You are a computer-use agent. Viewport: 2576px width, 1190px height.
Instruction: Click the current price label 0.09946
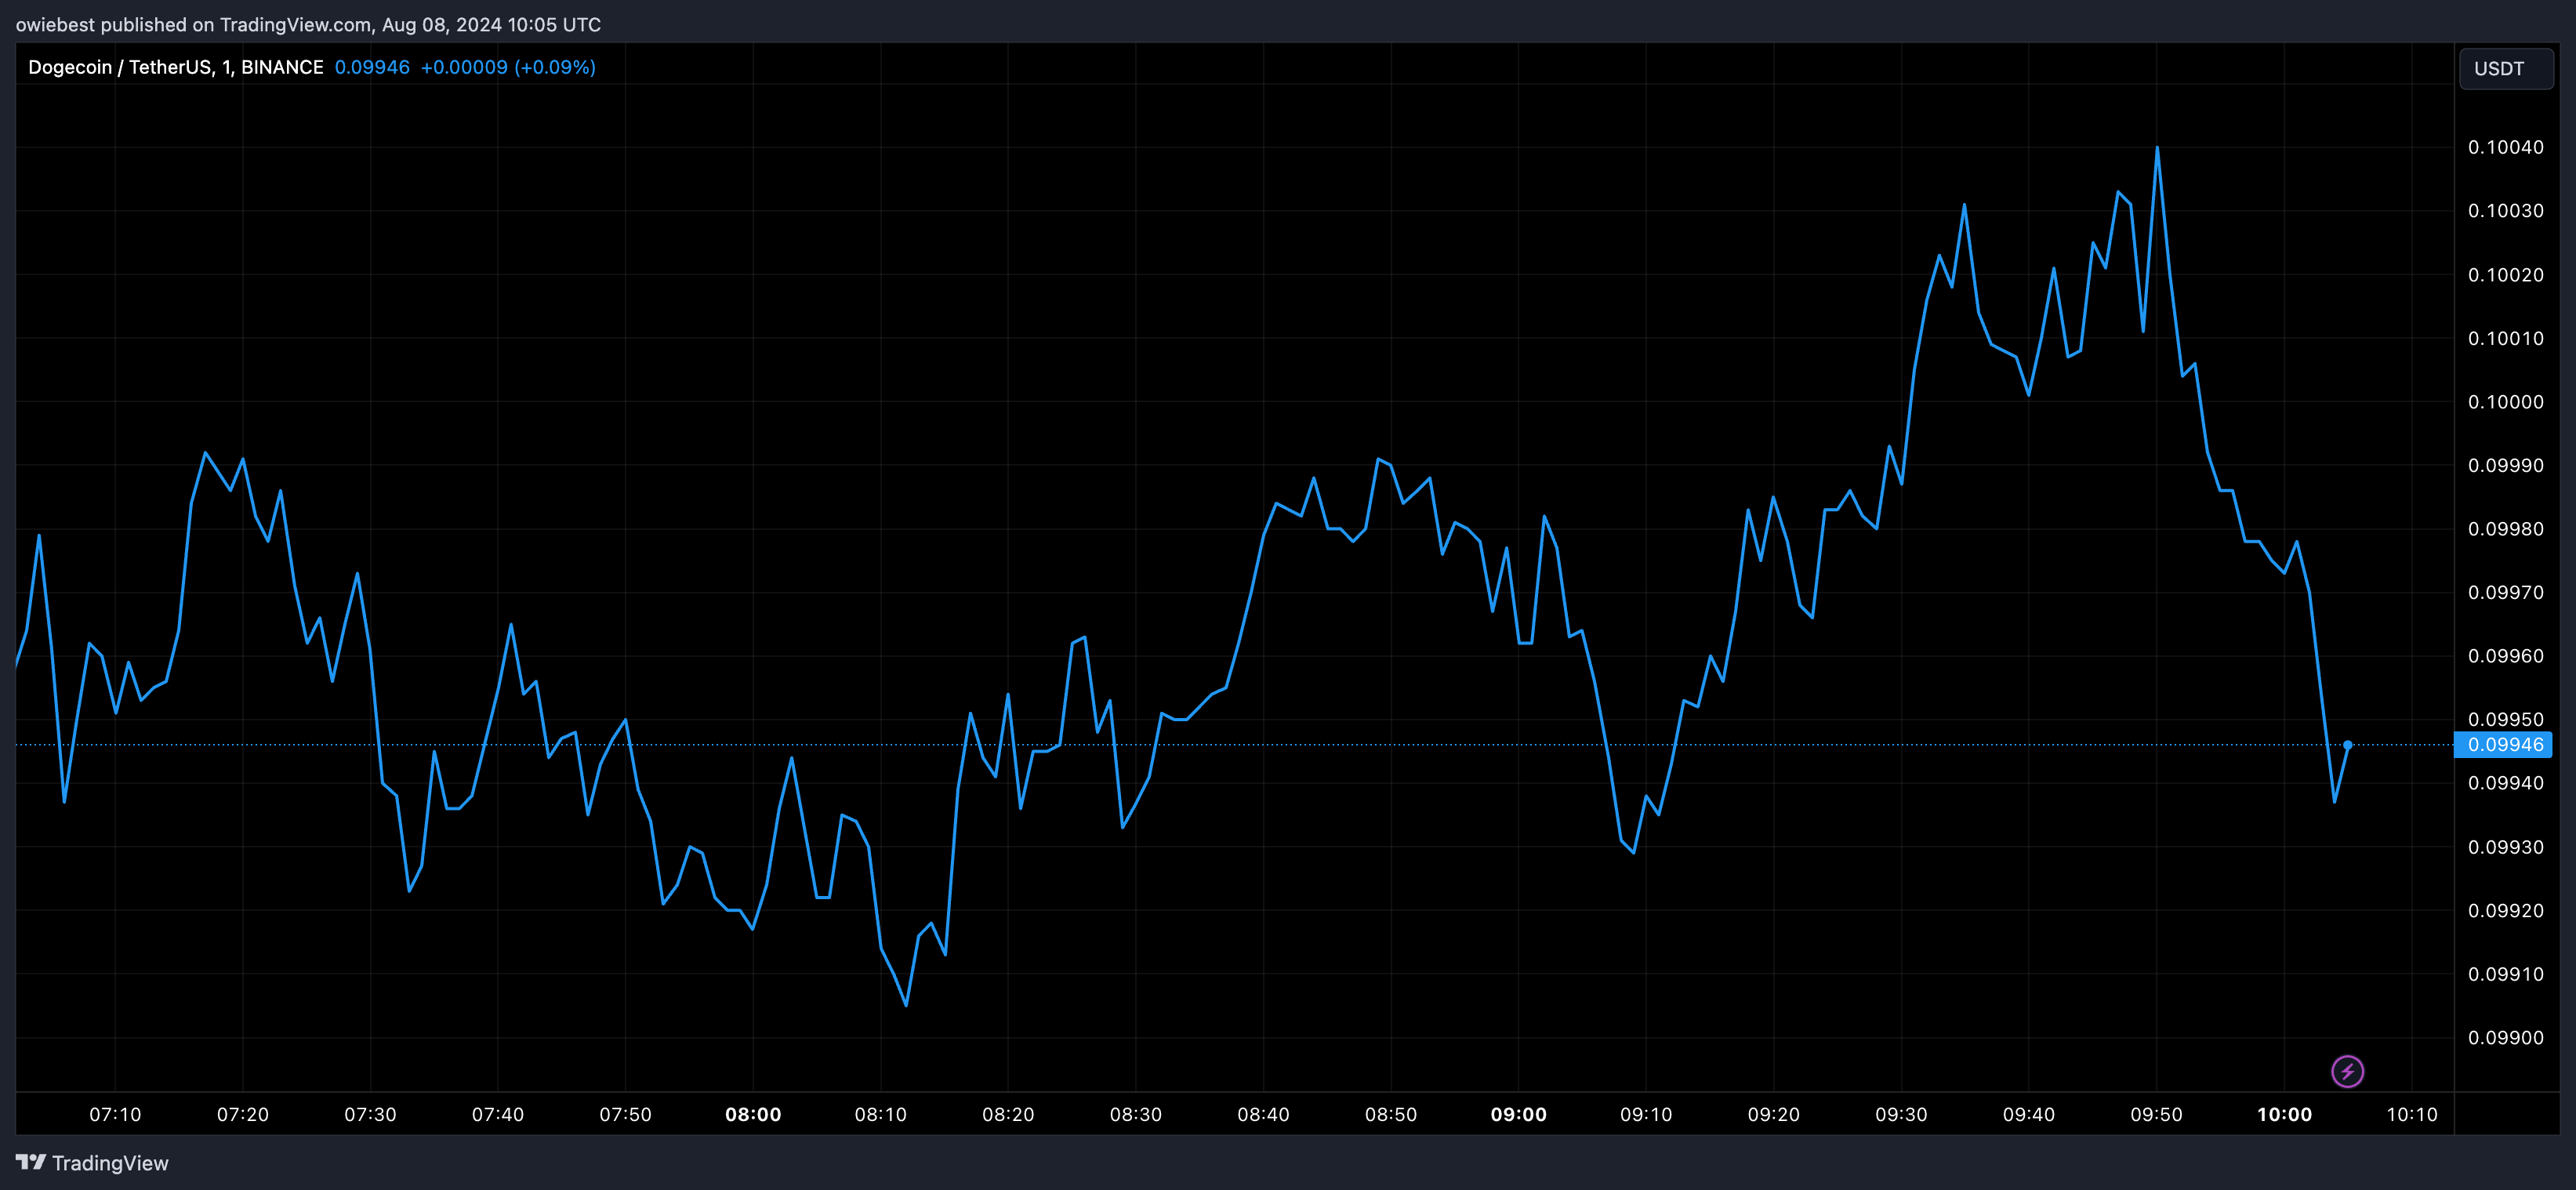[x=2504, y=744]
